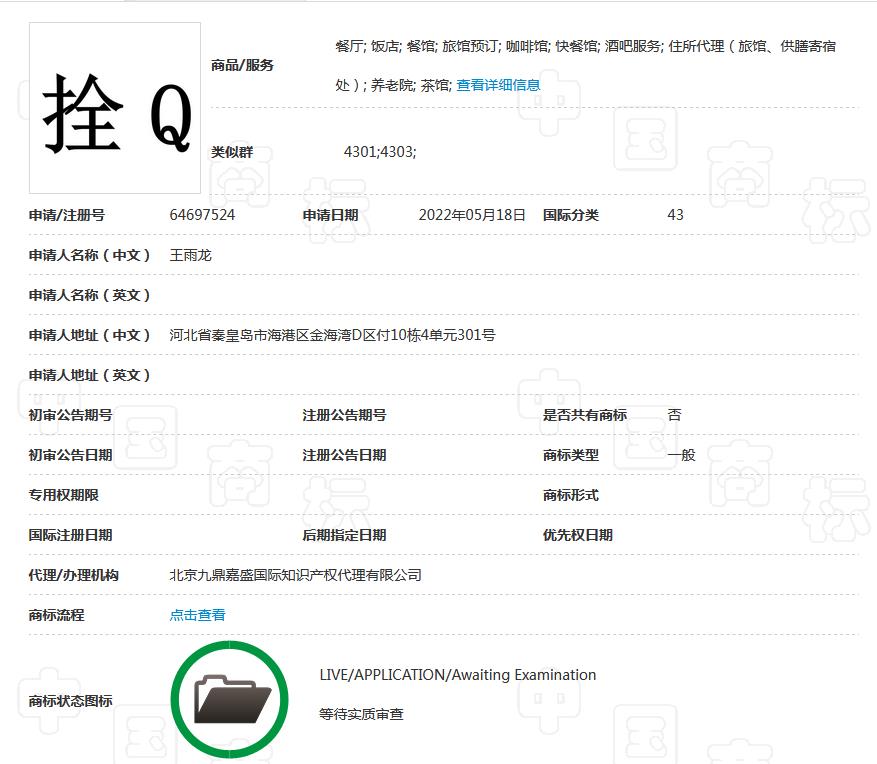The width and height of the screenshot is (877, 764).
Task: Click the 商品/服务 label
Action: point(242,66)
